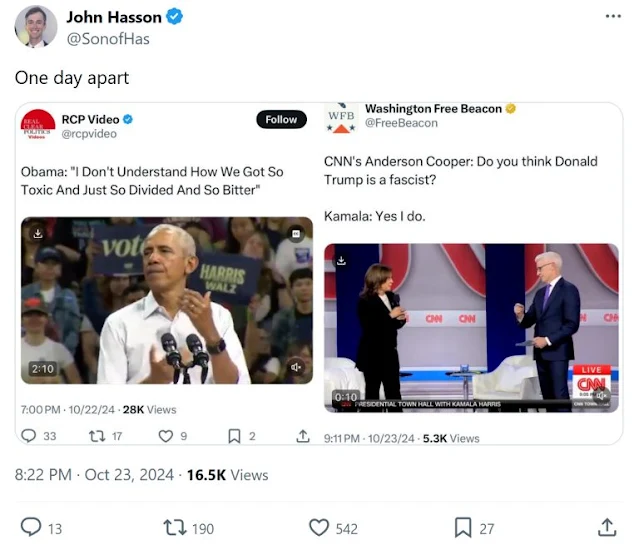This screenshot has height=550, width=639.
Task: Unmute the CNN town hall video
Action: [x=602, y=395]
